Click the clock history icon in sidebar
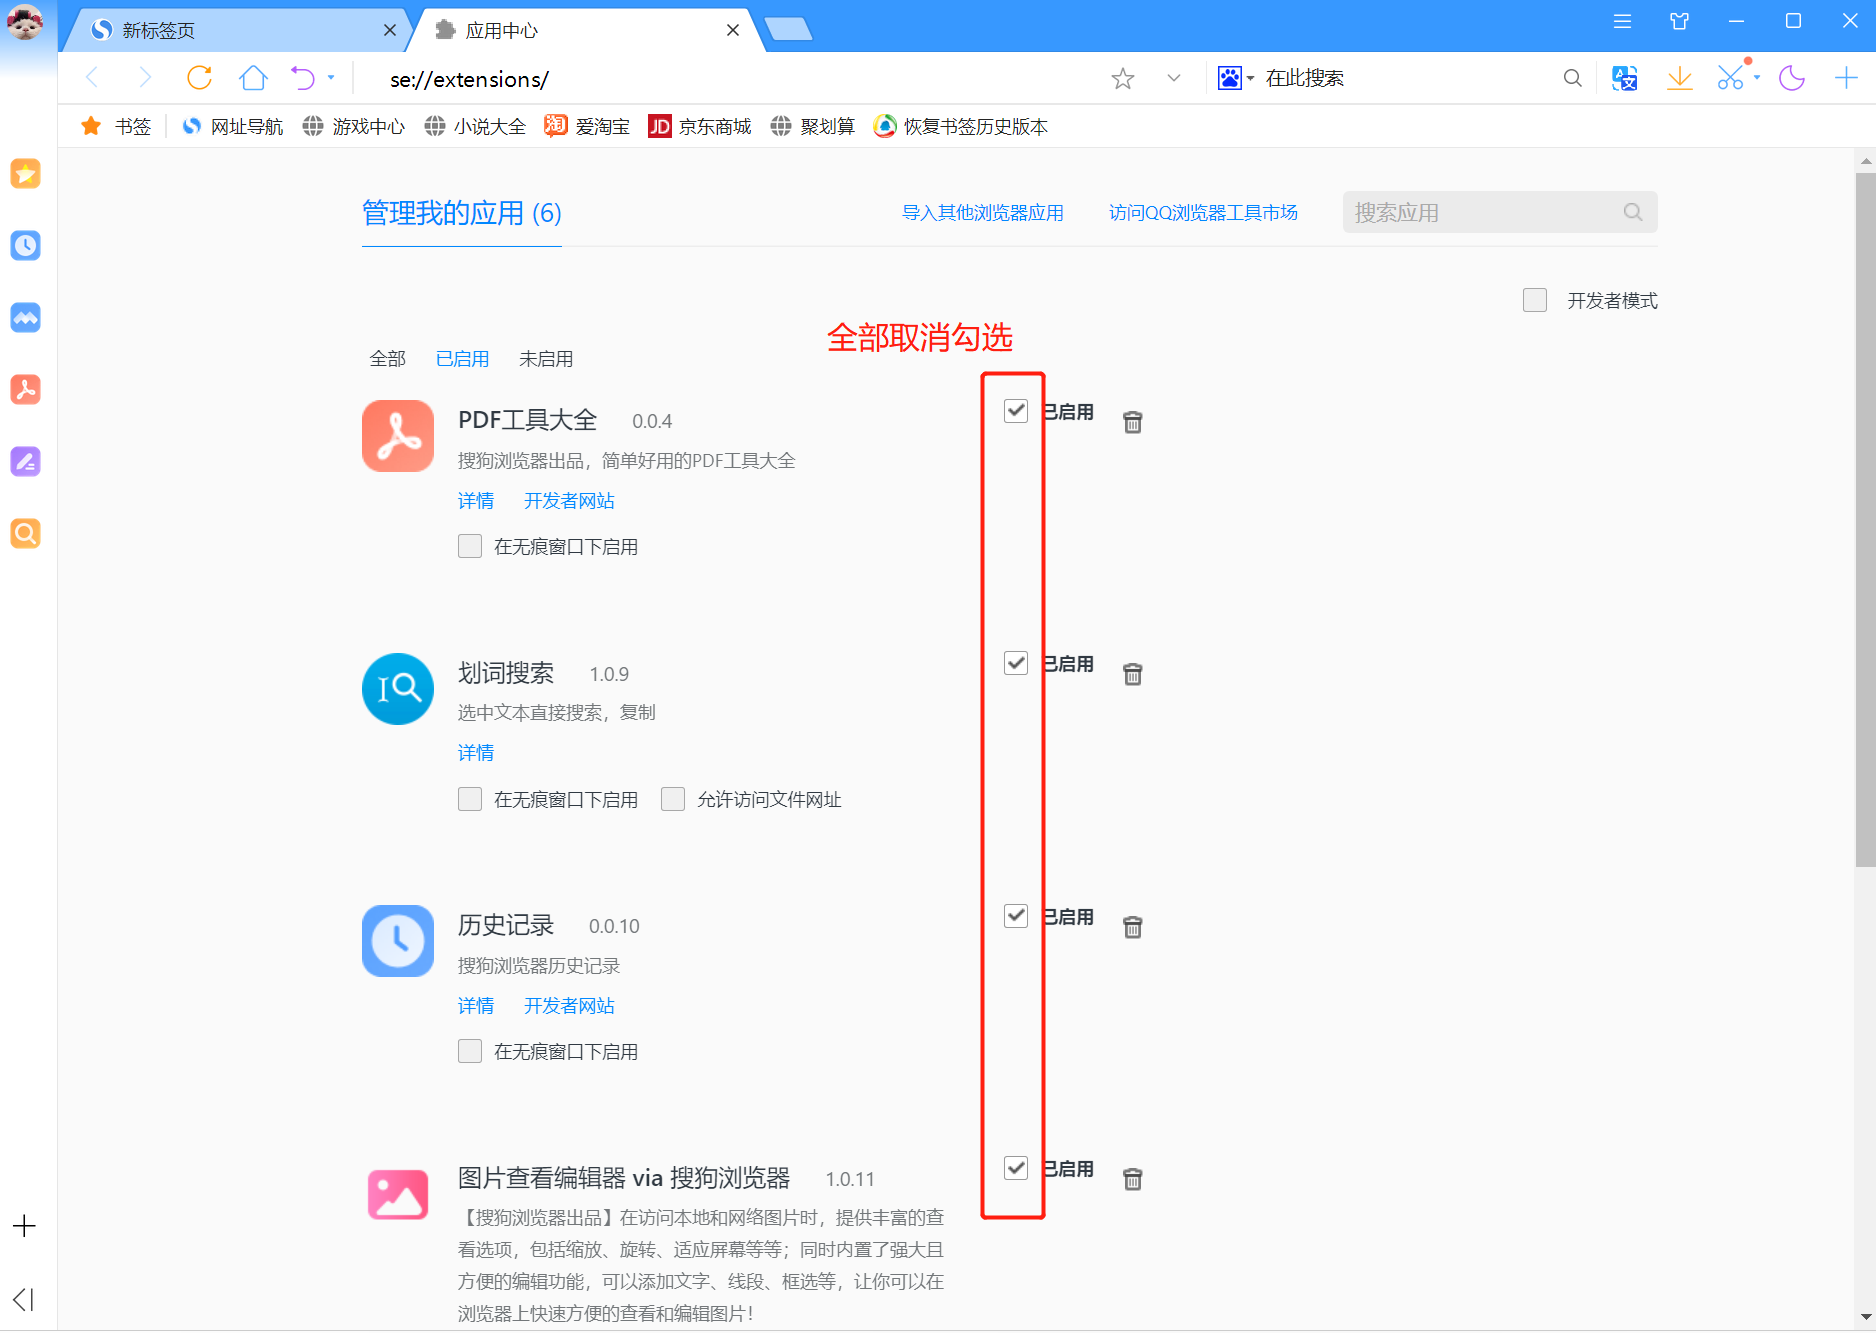 click(x=26, y=245)
